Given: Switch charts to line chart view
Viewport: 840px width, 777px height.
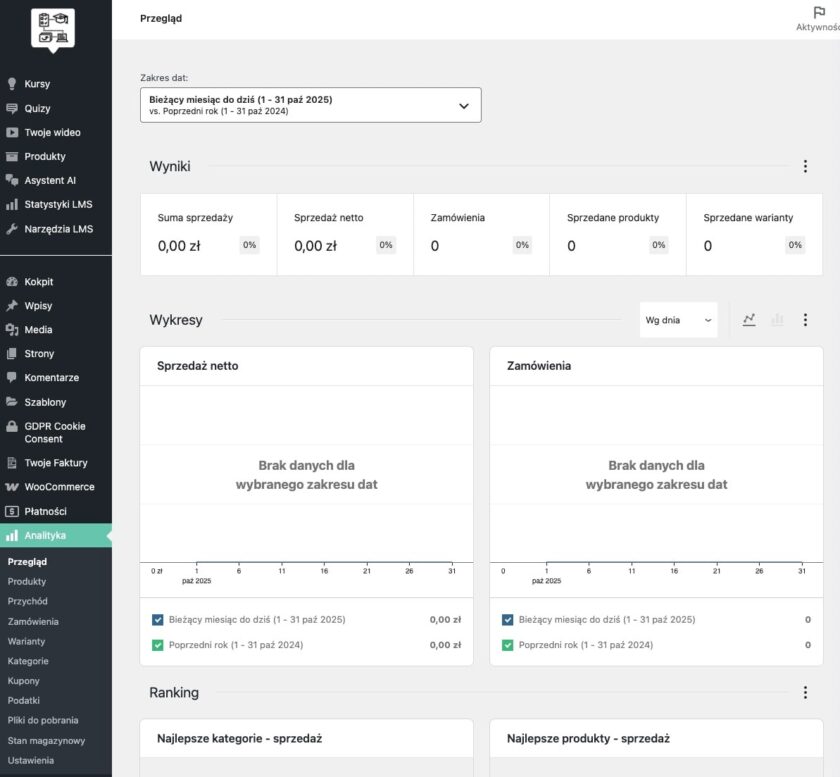Looking at the screenshot, I should [749, 319].
